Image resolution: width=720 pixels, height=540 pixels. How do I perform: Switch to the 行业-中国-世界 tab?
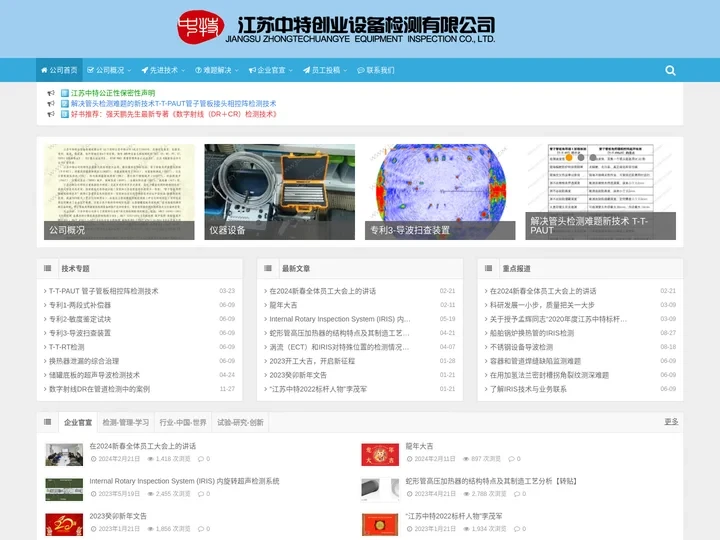tap(183, 422)
